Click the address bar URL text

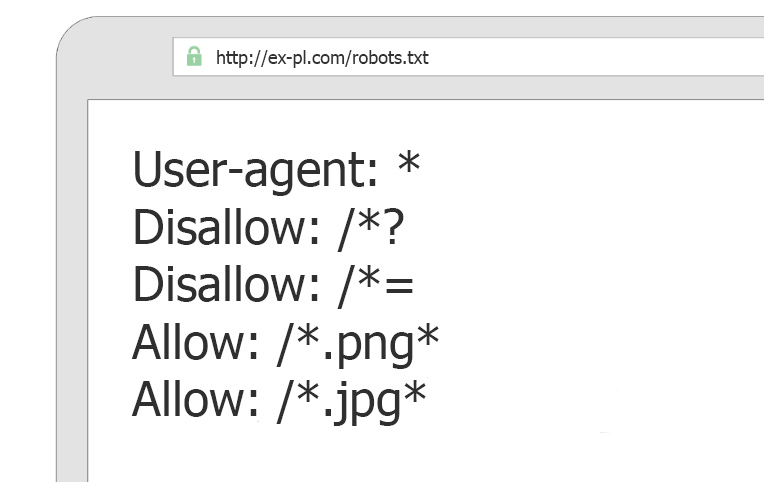click(x=322, y=58)
